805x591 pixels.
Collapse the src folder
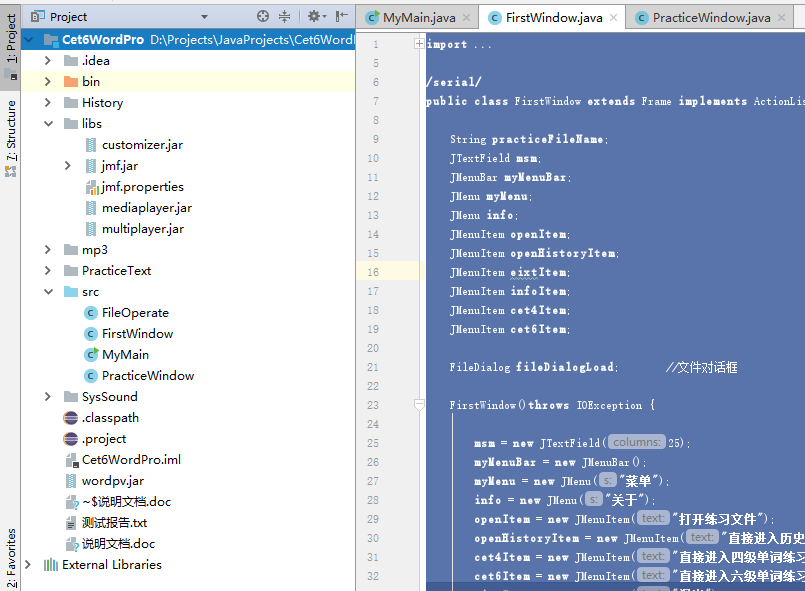(47, 292)
